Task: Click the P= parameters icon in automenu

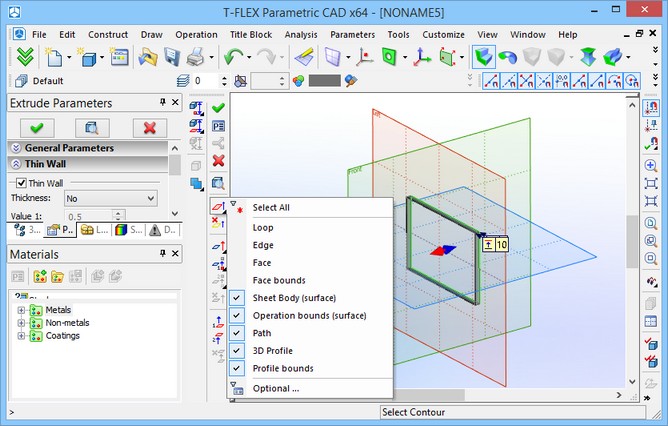Action: (x=218, y=126)
